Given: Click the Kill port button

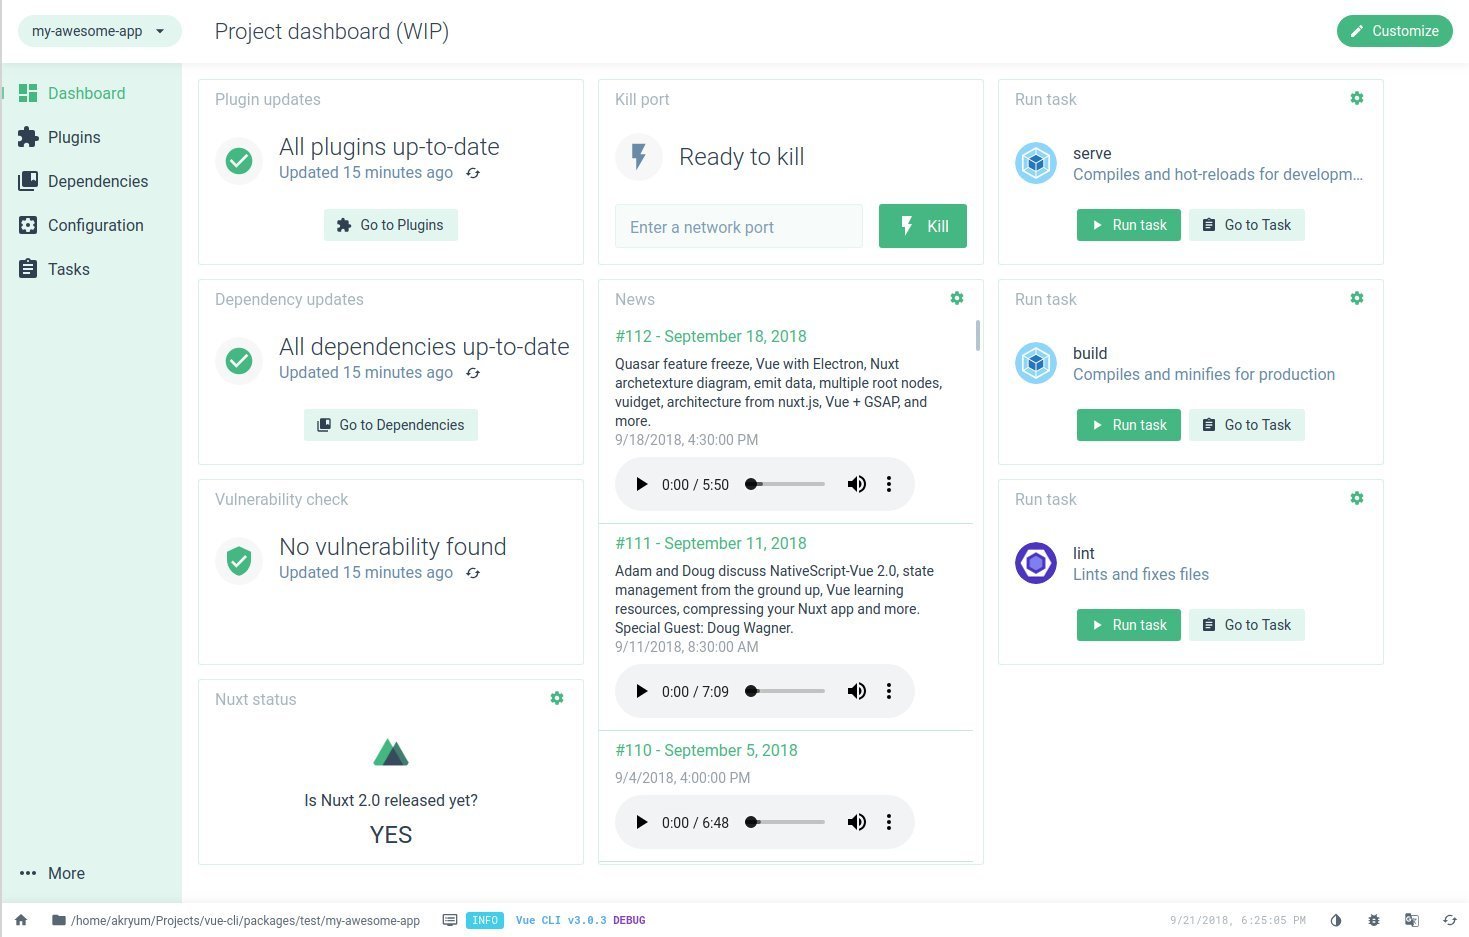Looking at the screenshot, I should [x=923, y=226].
